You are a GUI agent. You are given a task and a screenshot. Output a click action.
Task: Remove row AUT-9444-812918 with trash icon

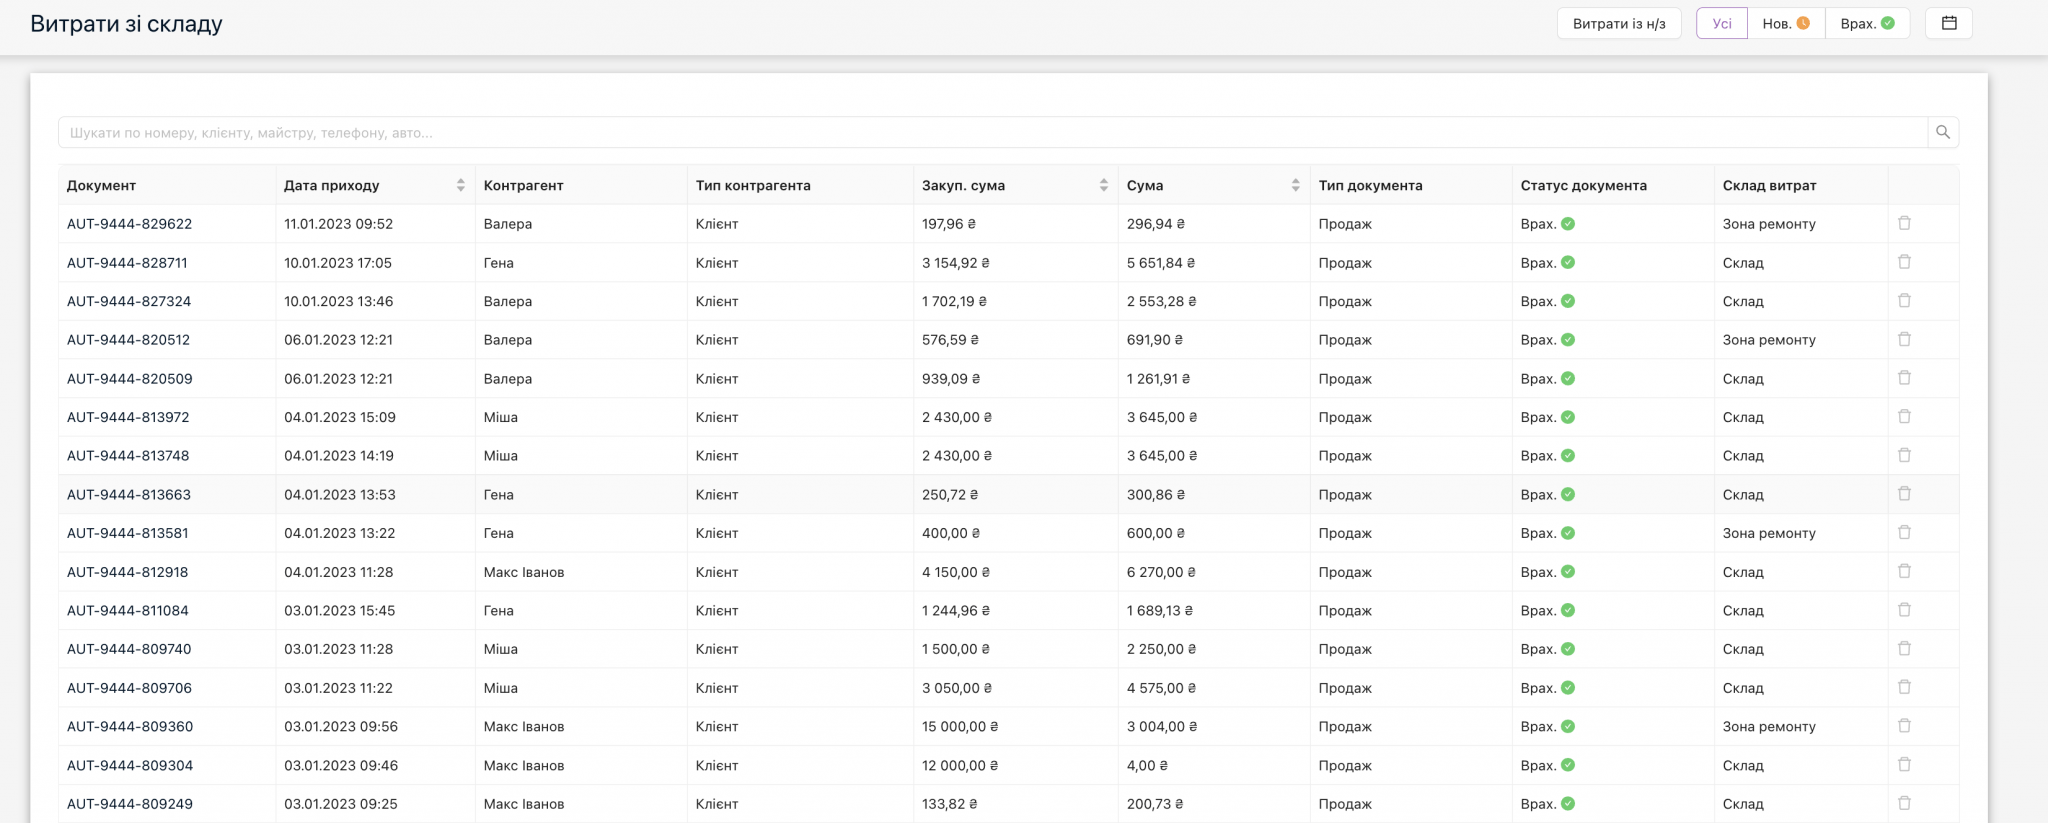[x=1904, y=571]
